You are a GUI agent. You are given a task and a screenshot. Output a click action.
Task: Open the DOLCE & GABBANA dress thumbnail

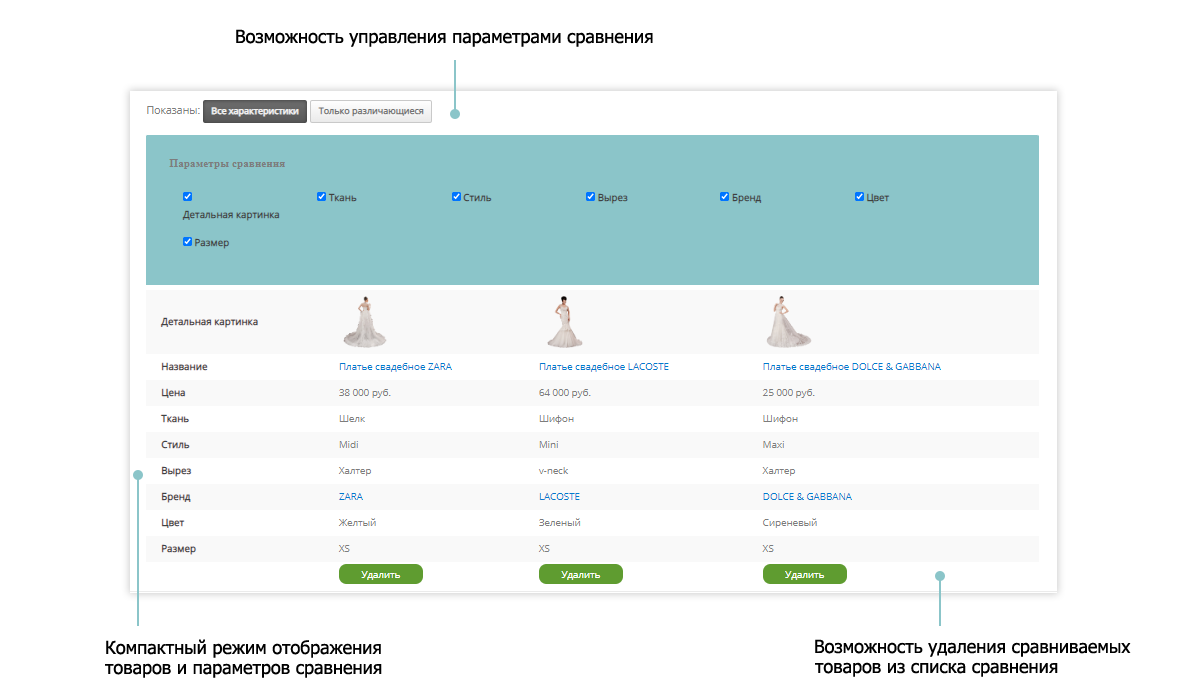point(788,322)
